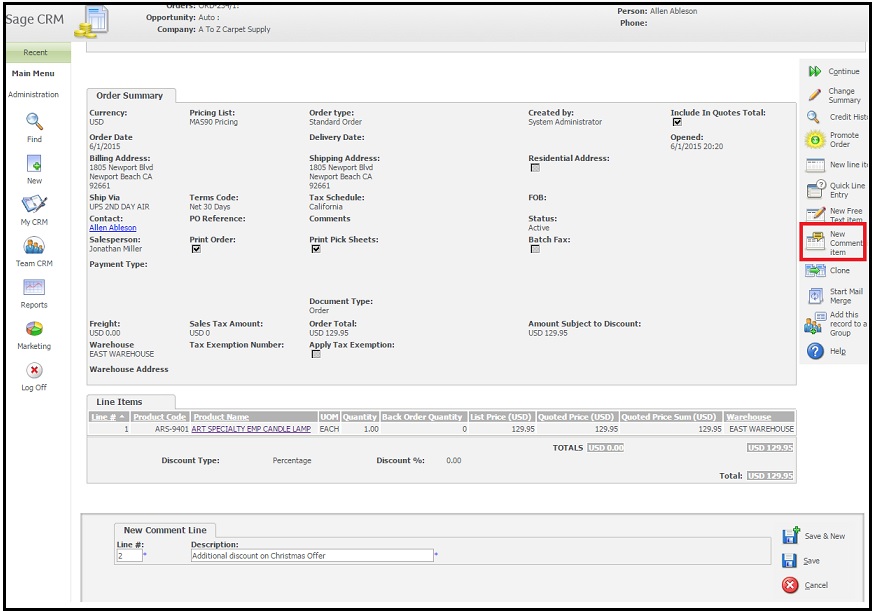
Task: Sort by Warehouse column header
Action: tap(749, 417)
